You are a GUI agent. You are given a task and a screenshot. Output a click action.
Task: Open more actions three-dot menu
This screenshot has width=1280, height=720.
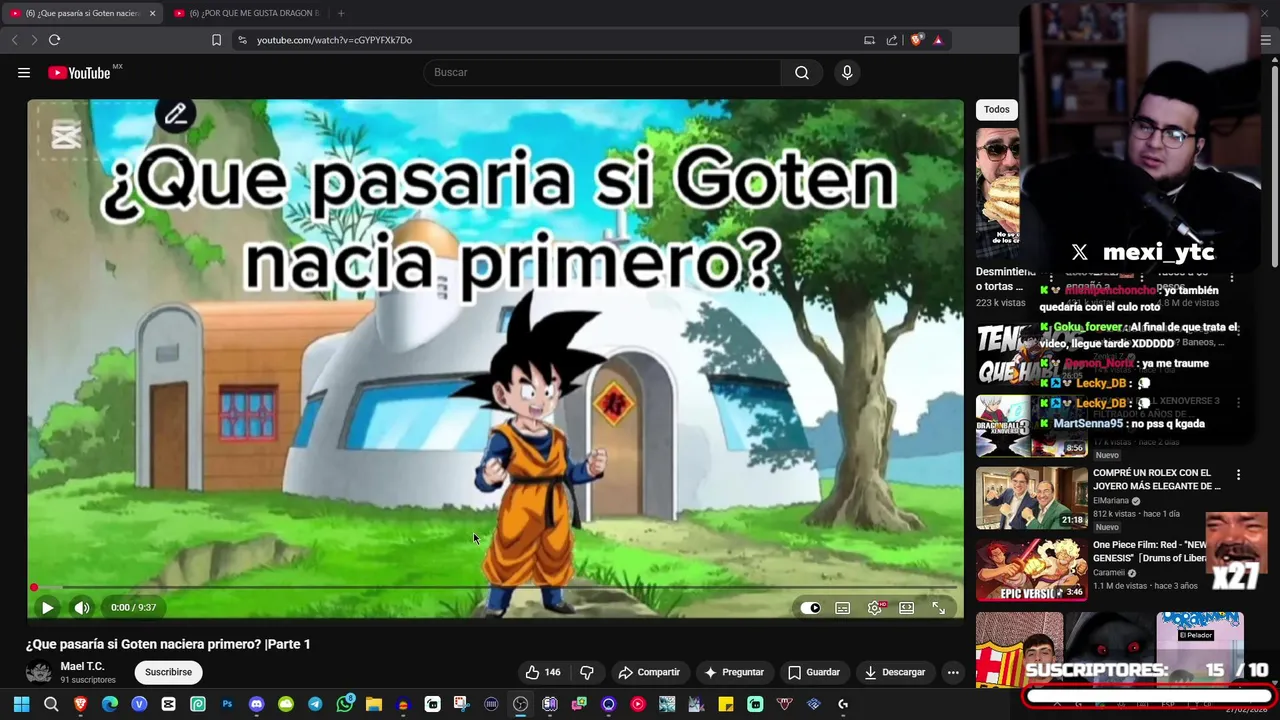click(953, 672)
